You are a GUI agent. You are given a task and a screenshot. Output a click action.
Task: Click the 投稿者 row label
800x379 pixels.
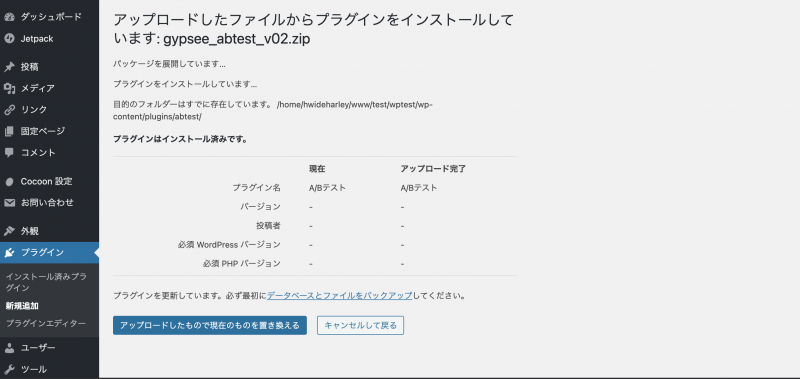point(268,225)
